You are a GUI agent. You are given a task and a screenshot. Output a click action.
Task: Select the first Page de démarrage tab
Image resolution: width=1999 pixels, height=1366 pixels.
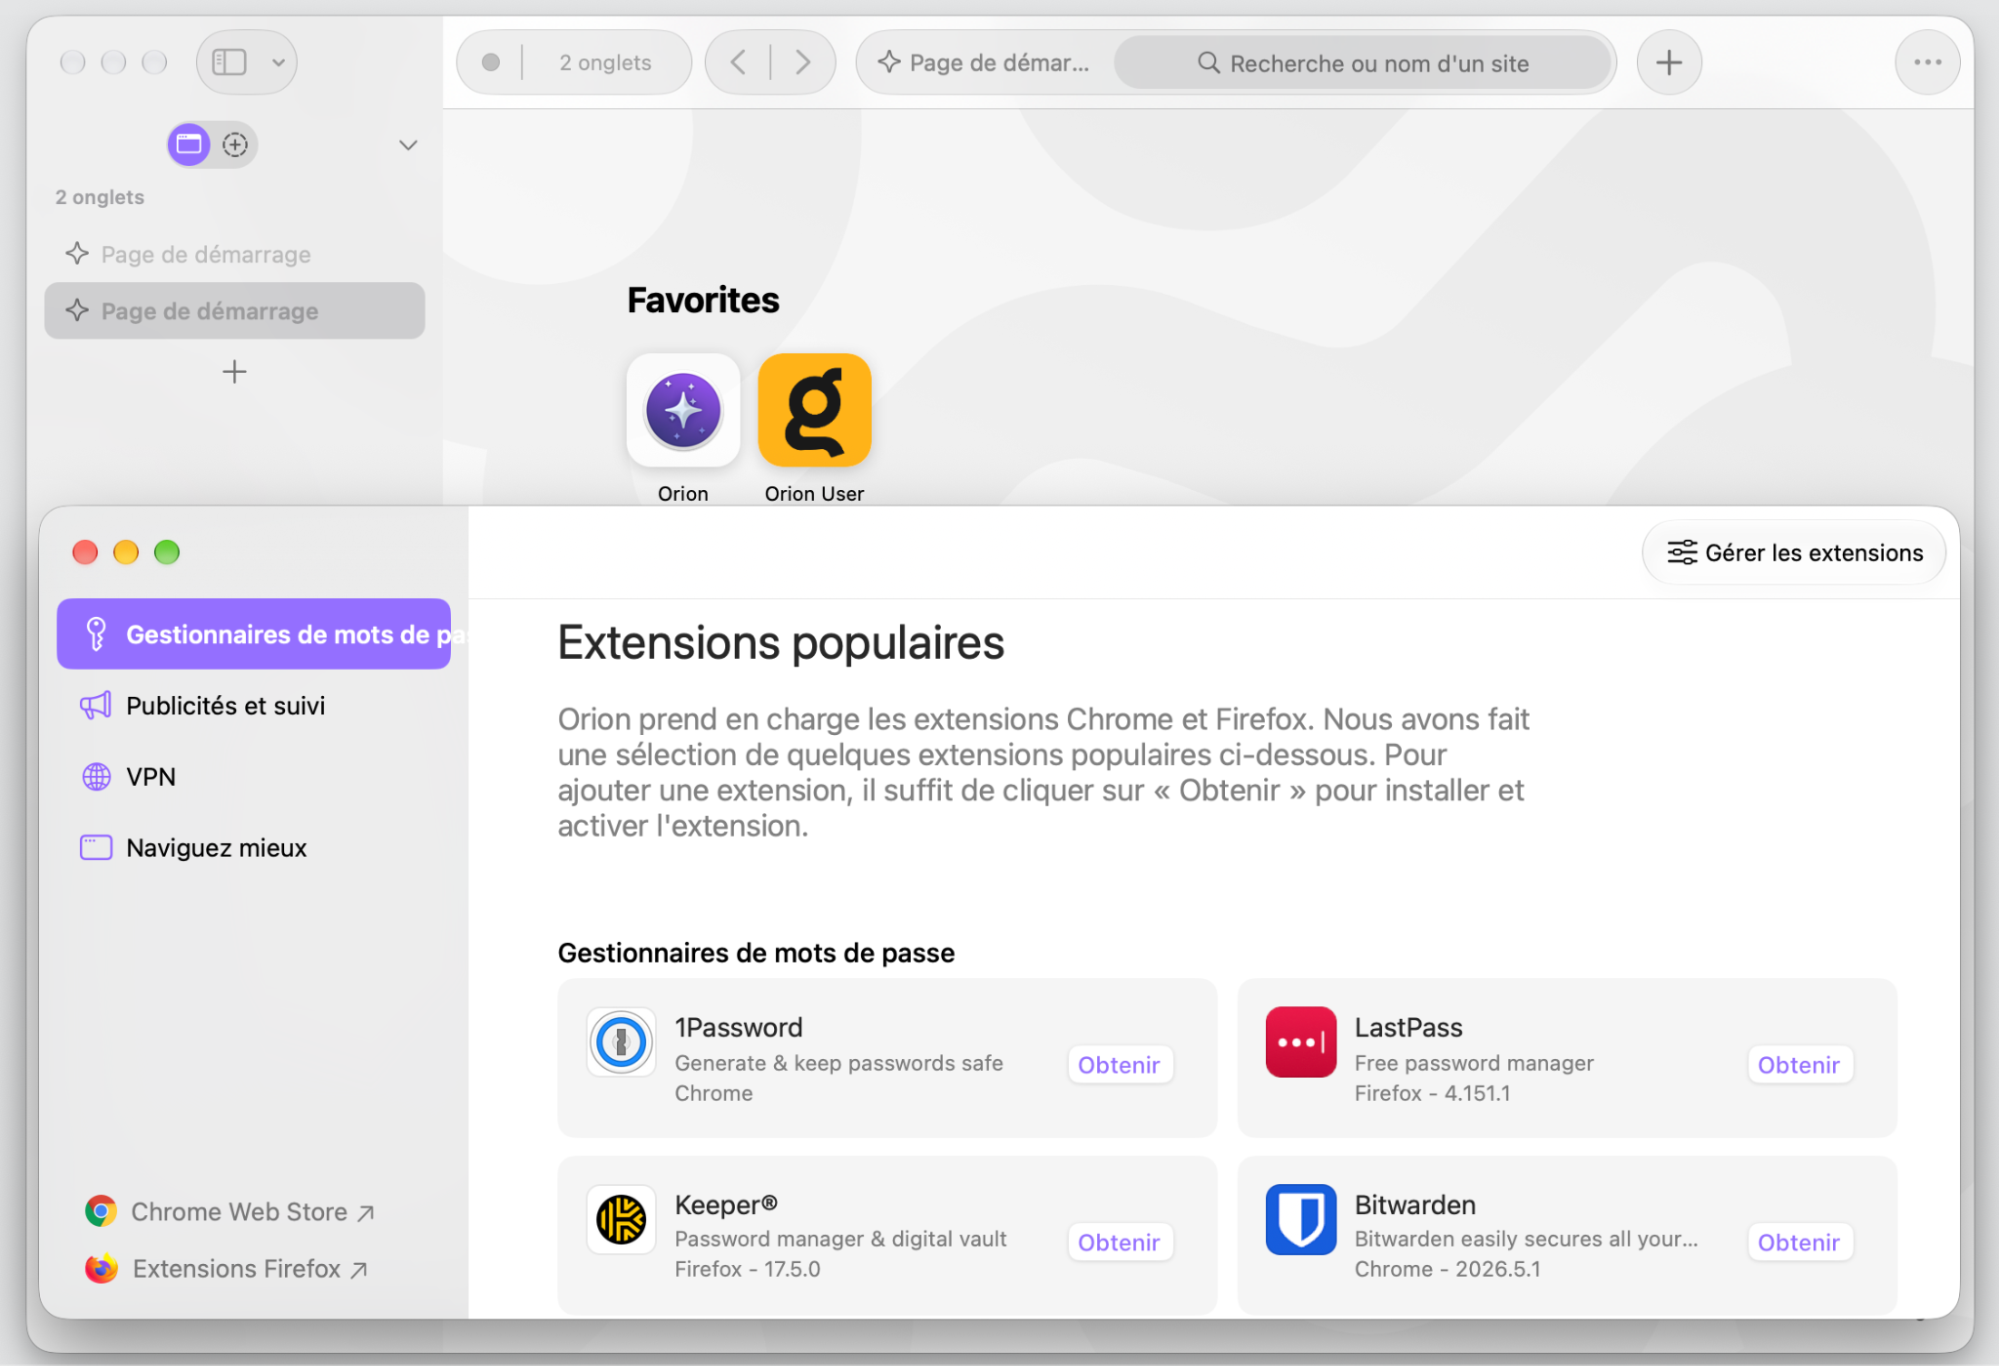point(234,254)
